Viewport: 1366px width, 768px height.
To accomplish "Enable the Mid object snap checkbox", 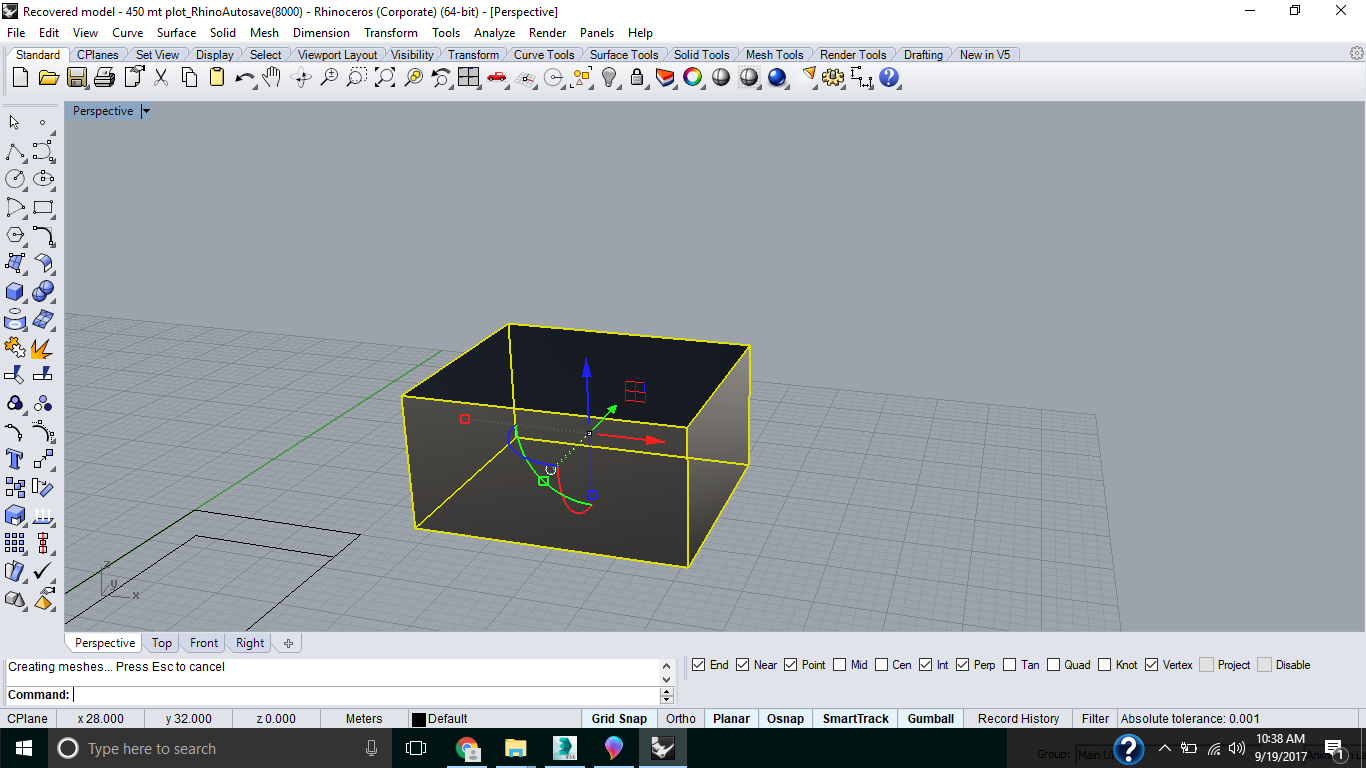I will pos(840,665).
